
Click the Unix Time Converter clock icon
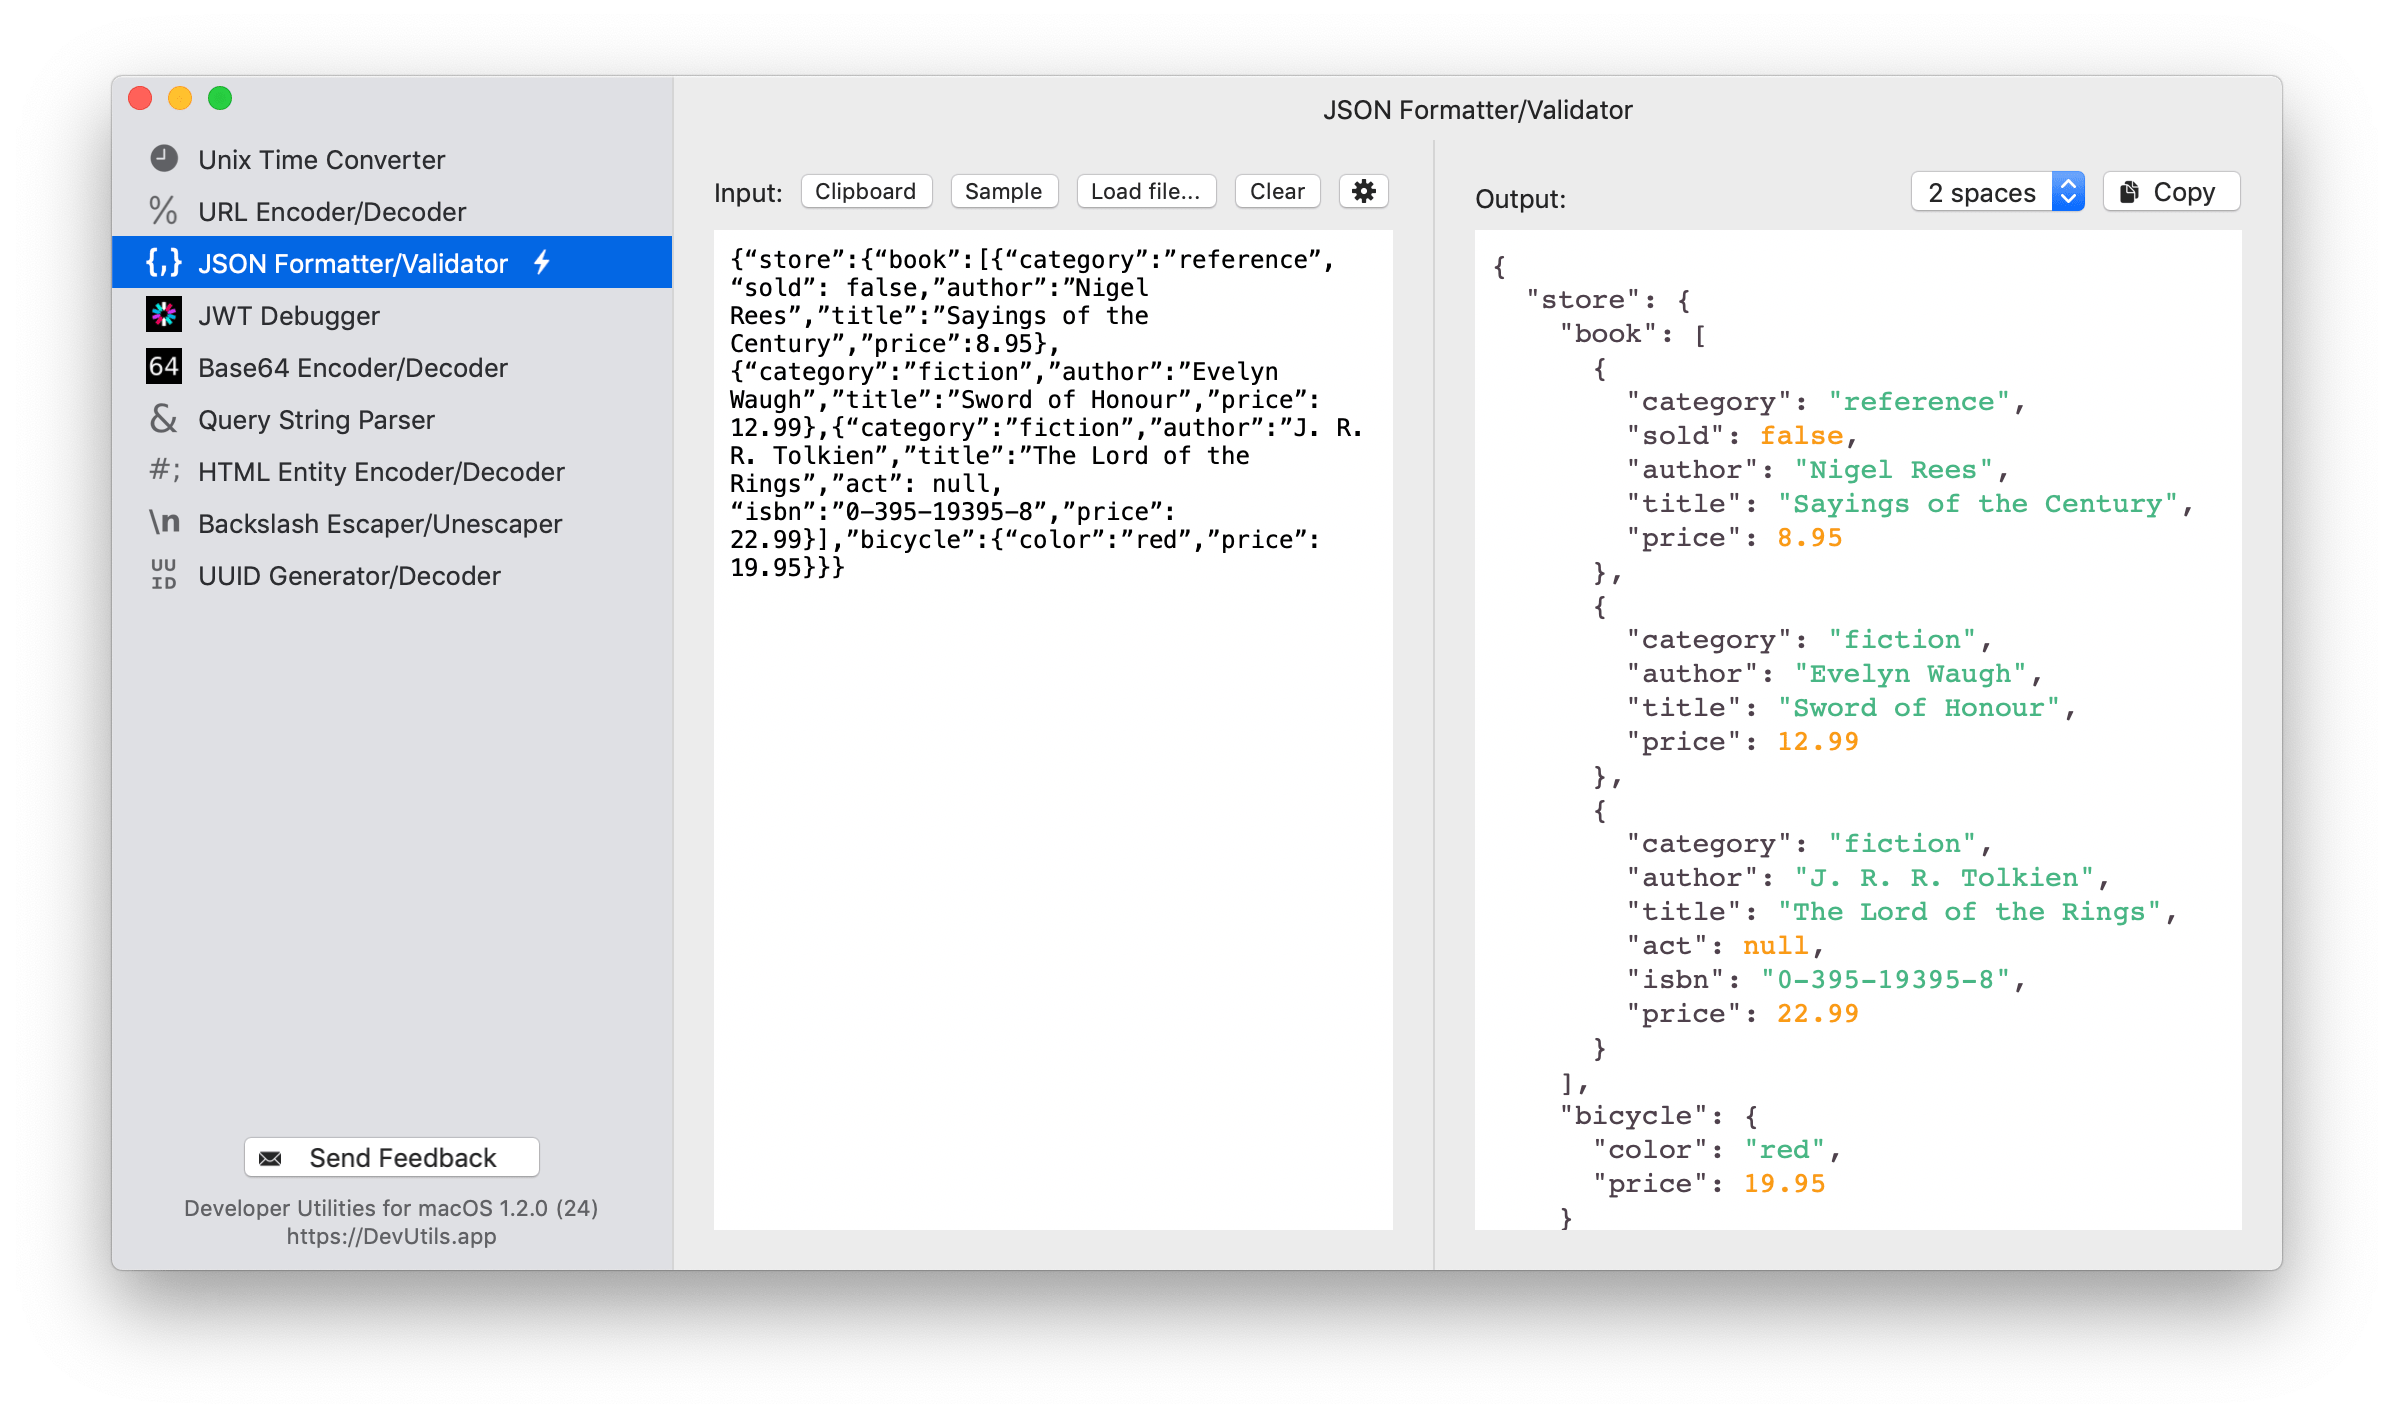164,159
